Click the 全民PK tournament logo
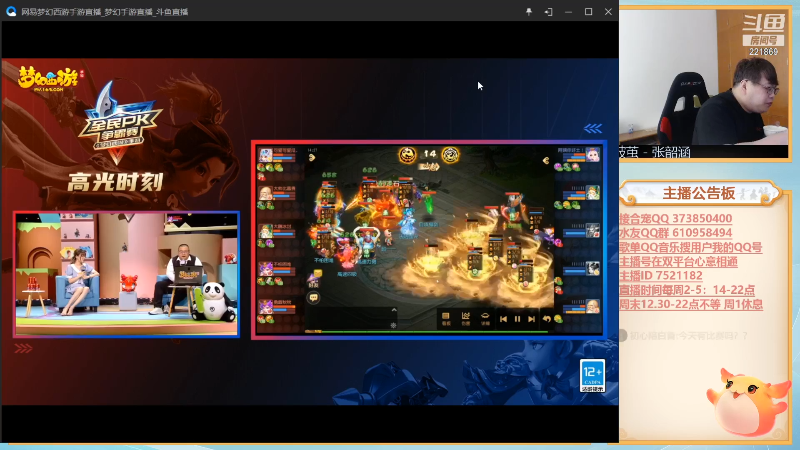This screenshot has width=800, height=450. (119, 122)
